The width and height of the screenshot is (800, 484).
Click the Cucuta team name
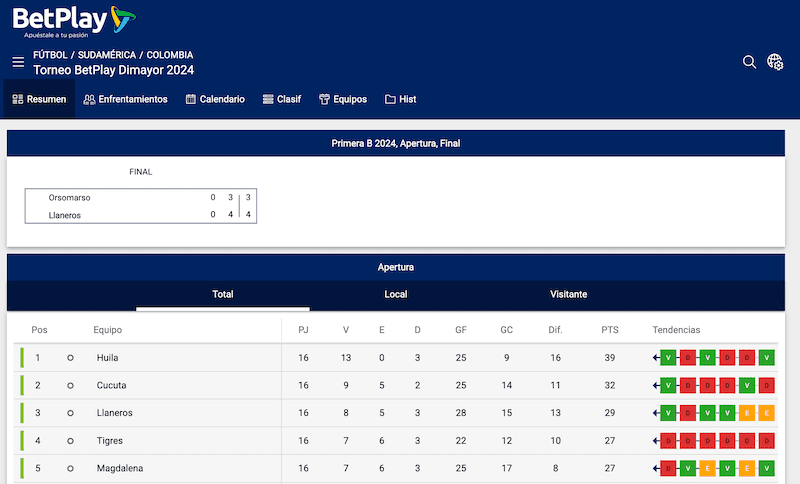(x=113, y=385)
